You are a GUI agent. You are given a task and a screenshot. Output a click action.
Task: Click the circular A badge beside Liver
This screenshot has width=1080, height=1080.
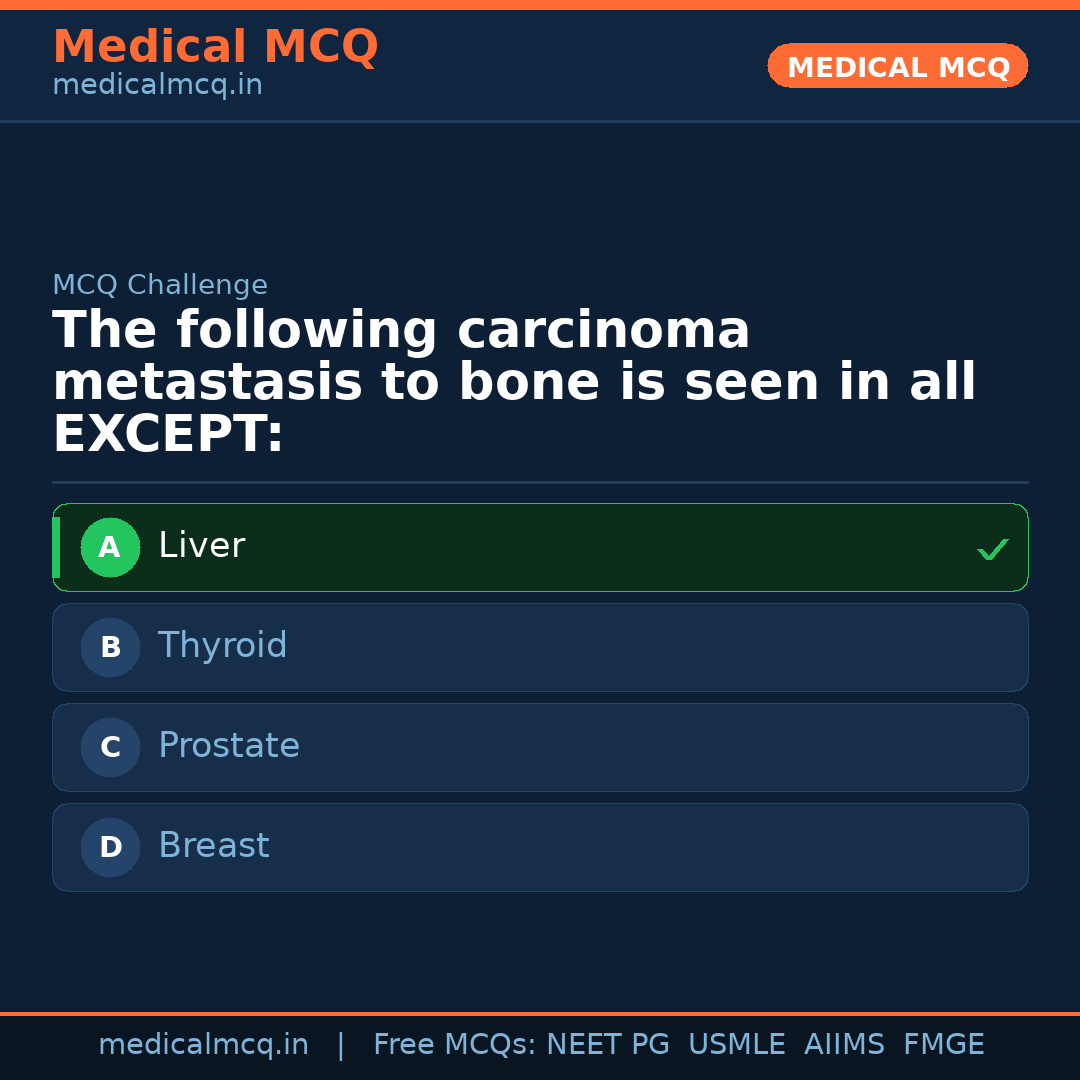[110, 547]
